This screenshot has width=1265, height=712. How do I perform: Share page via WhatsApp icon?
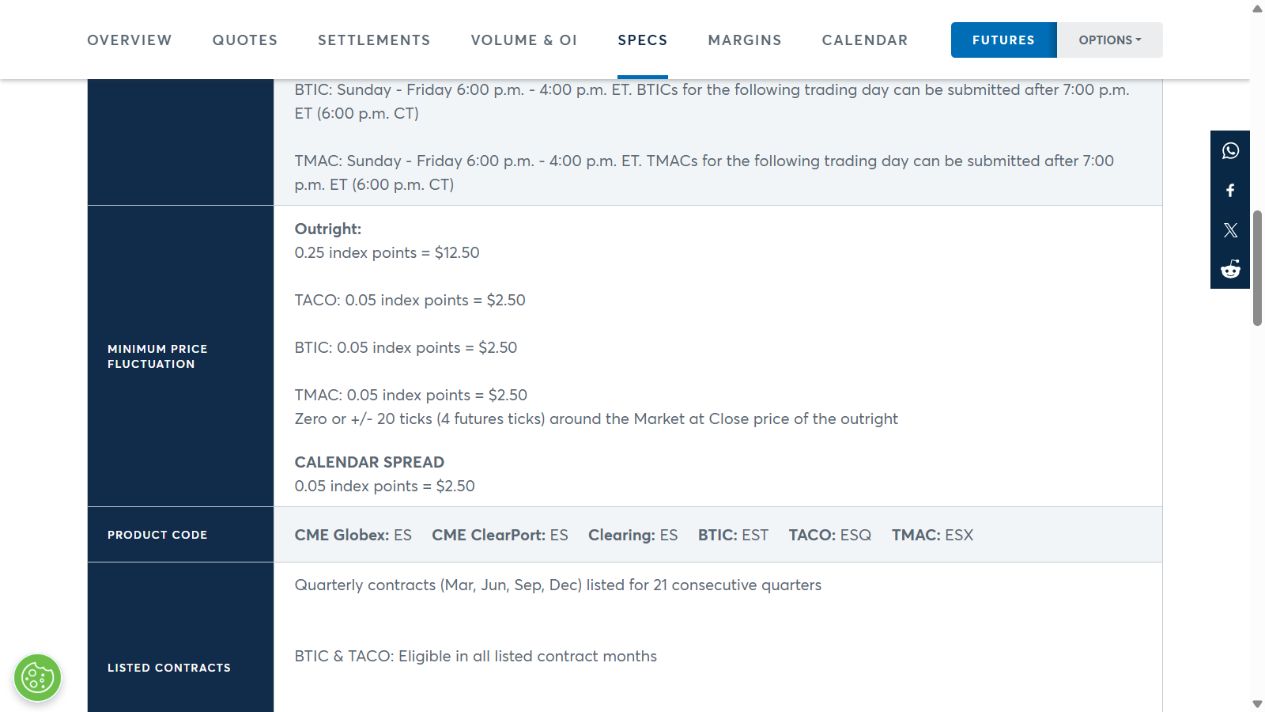(x=1230, y=151)
